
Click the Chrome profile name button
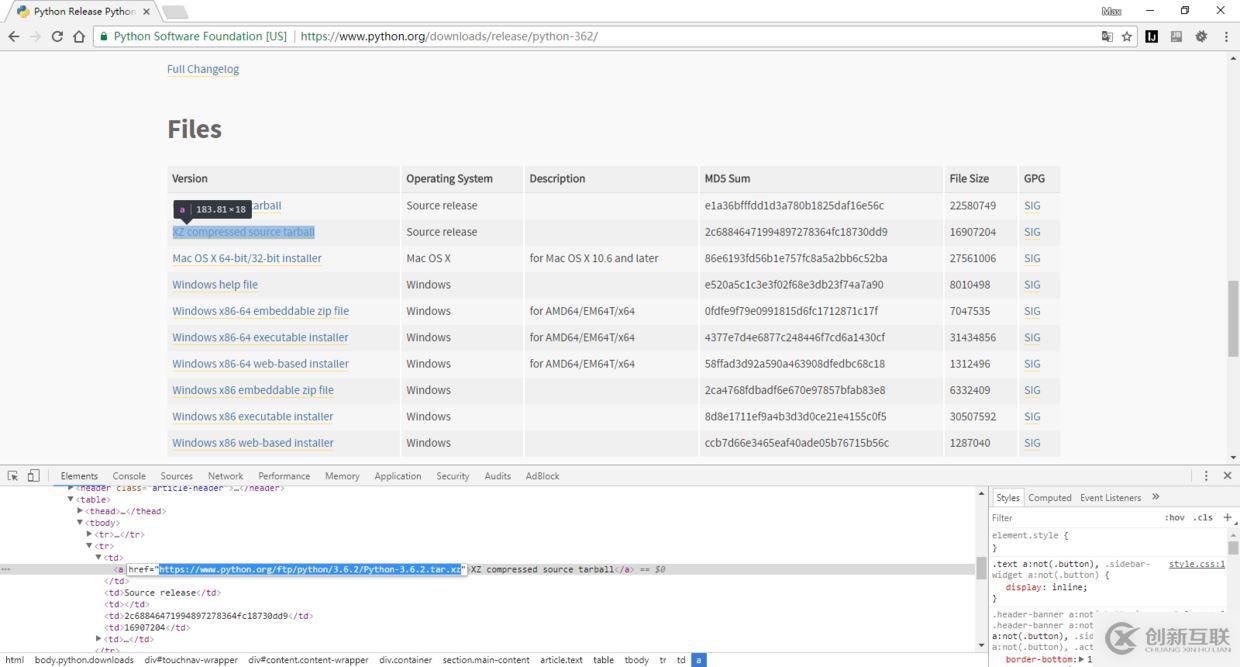pos(1111,11)
